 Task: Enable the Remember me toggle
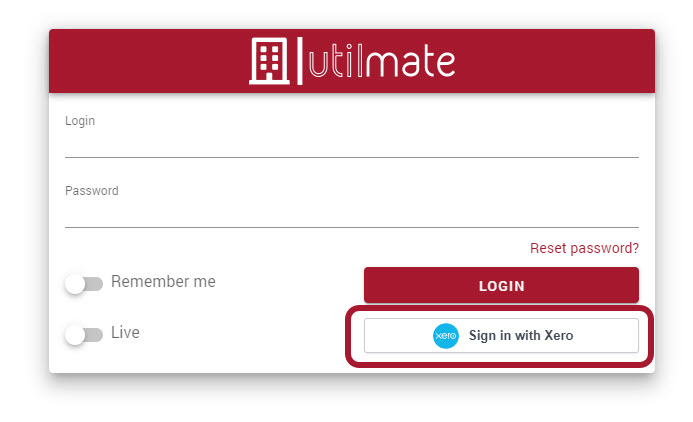(83, 284)
